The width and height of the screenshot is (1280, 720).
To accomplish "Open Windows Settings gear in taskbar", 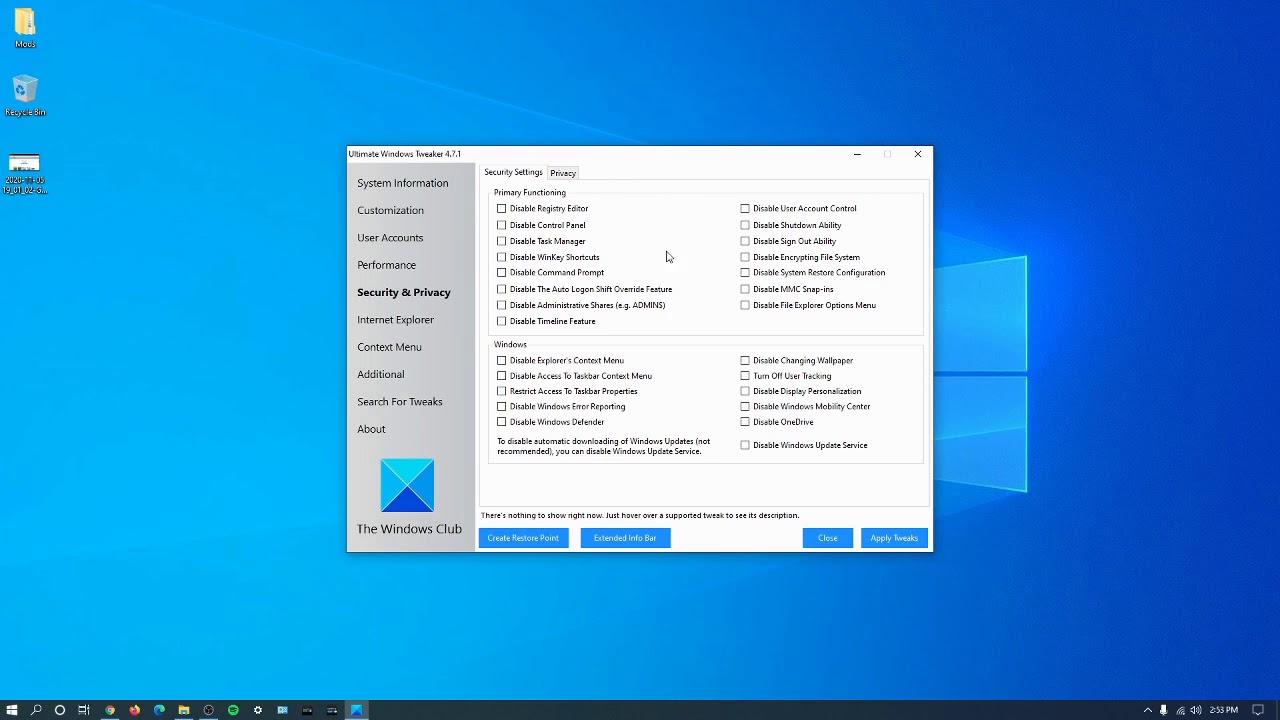I will (258, 710).
